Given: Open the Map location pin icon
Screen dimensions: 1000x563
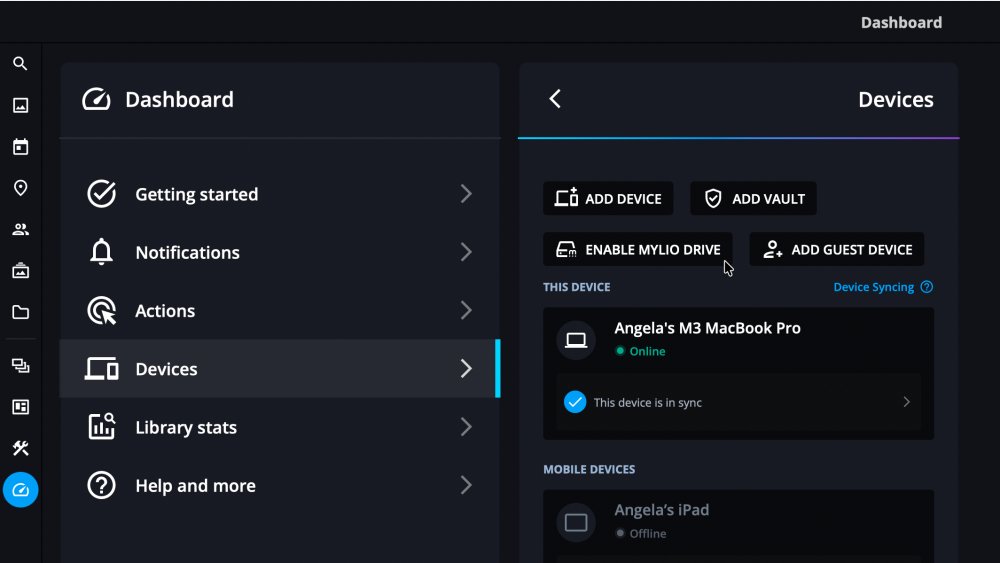Looking at the screenshot, I should tap(20, 188).
